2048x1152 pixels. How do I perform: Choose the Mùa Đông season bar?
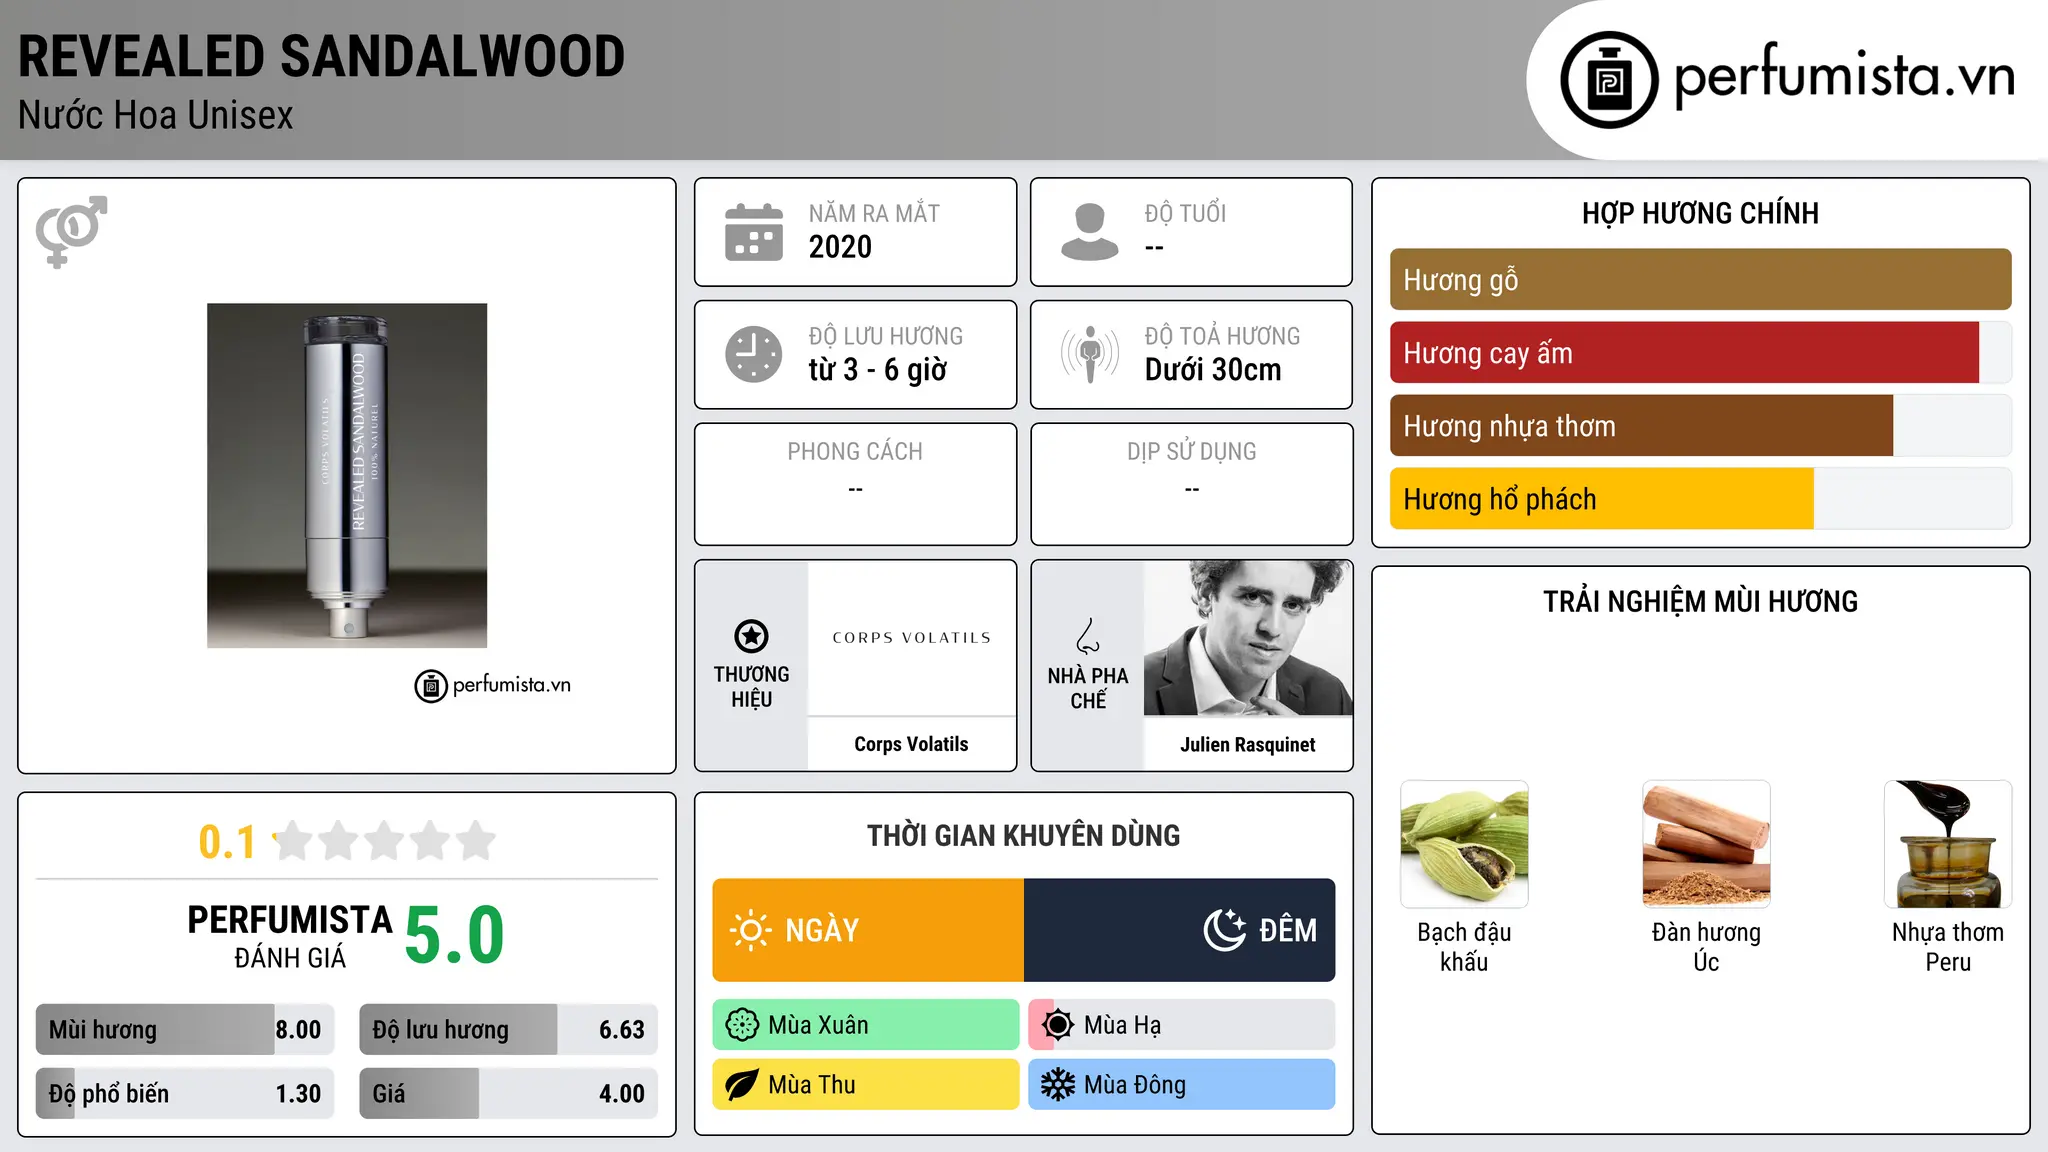(1182, 1085)
